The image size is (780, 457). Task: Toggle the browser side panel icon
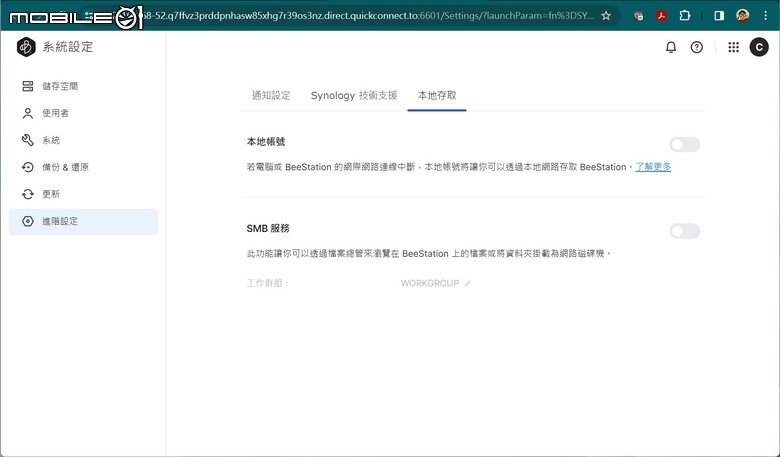coord(719,16)
